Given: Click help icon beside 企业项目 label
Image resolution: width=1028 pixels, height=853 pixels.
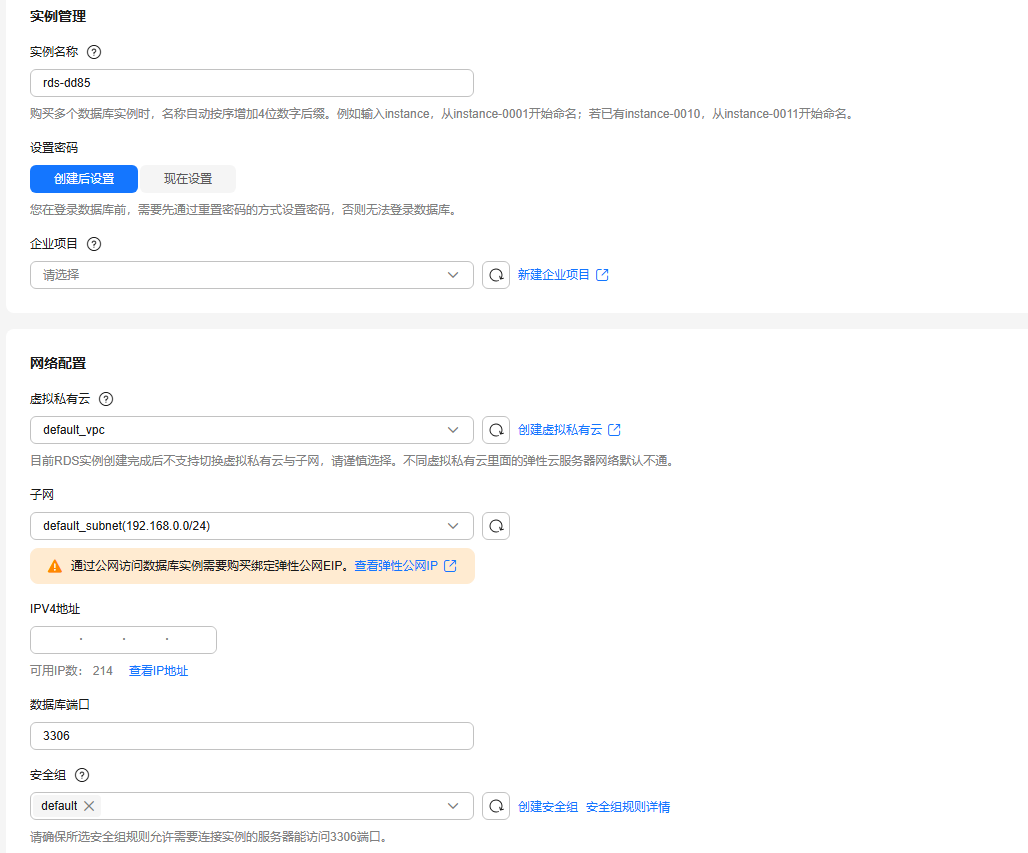Looking at the screenshot, I should pyautogui.click(x=95, y=244).
